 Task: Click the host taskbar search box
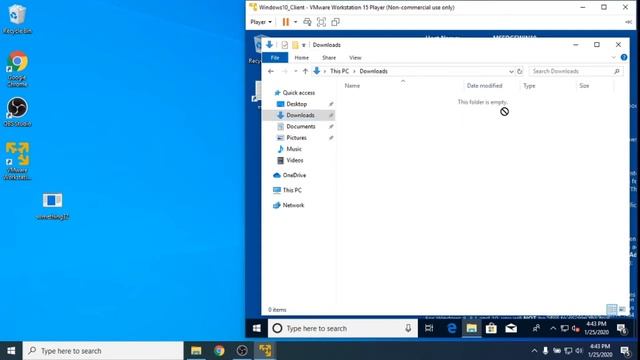point(103,351)
